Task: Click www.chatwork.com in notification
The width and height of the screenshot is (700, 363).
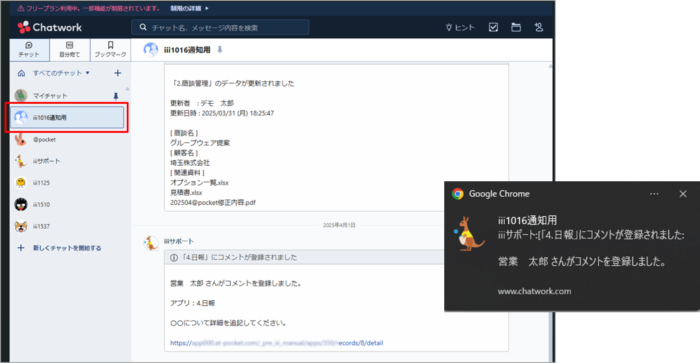Action: point(534,291)
